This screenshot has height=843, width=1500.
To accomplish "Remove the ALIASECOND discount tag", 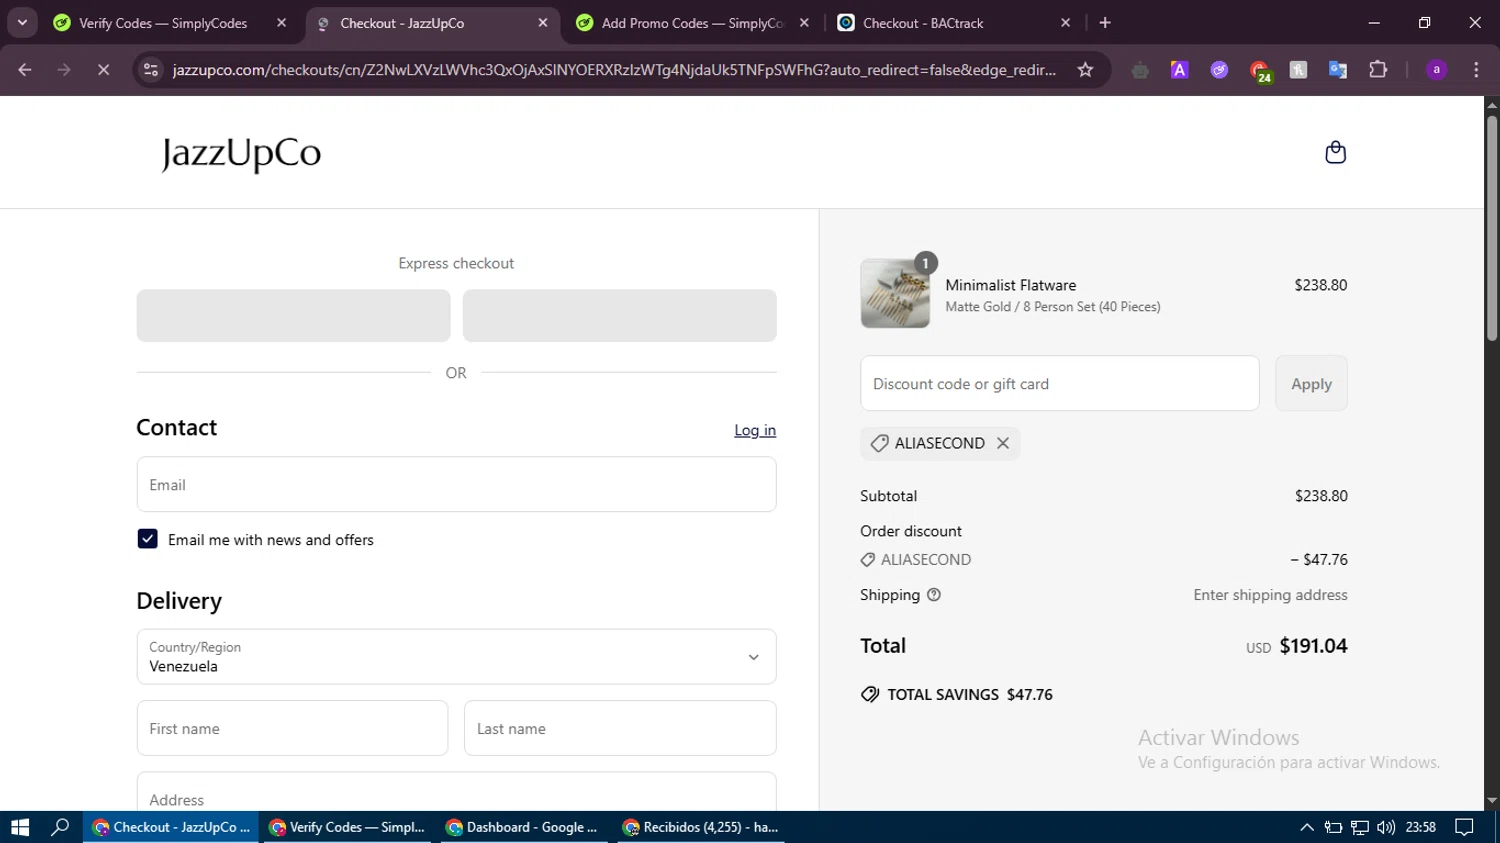I will [x=1003, y=443].
